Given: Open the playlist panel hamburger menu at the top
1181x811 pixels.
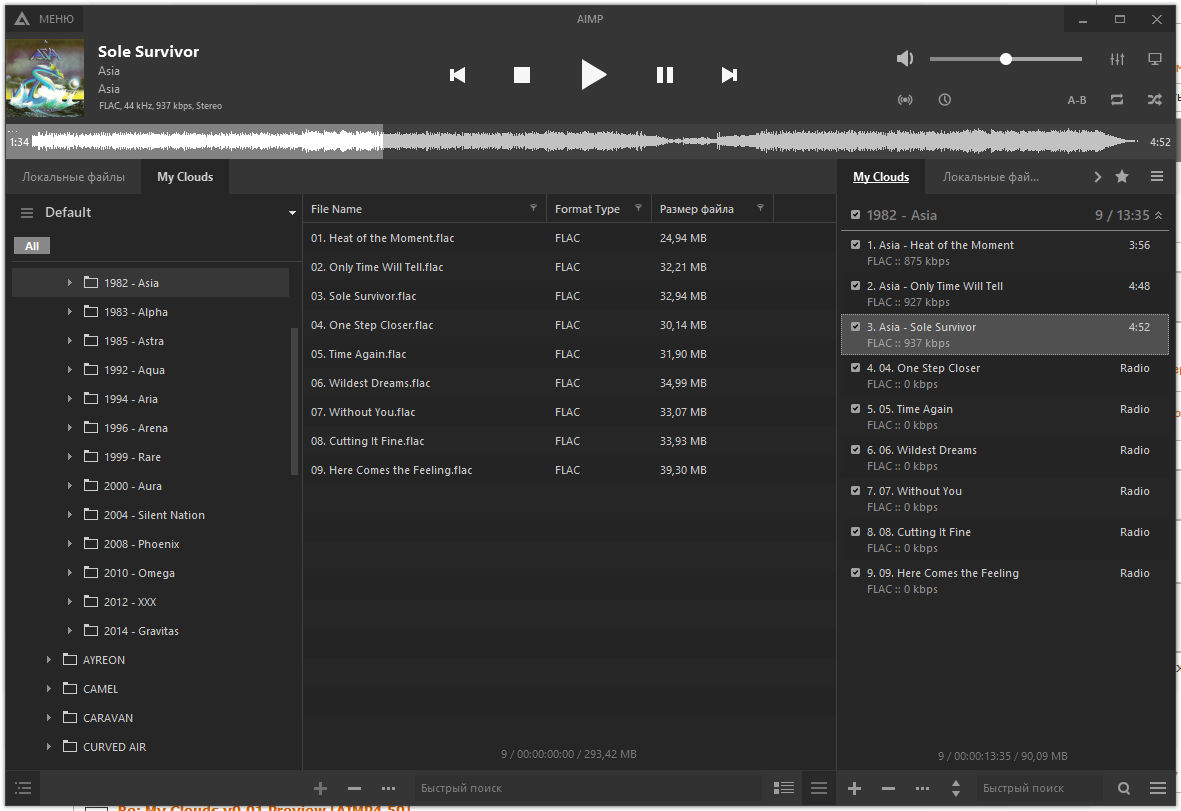Looking at the screenshot, I should pos(1157,176).
